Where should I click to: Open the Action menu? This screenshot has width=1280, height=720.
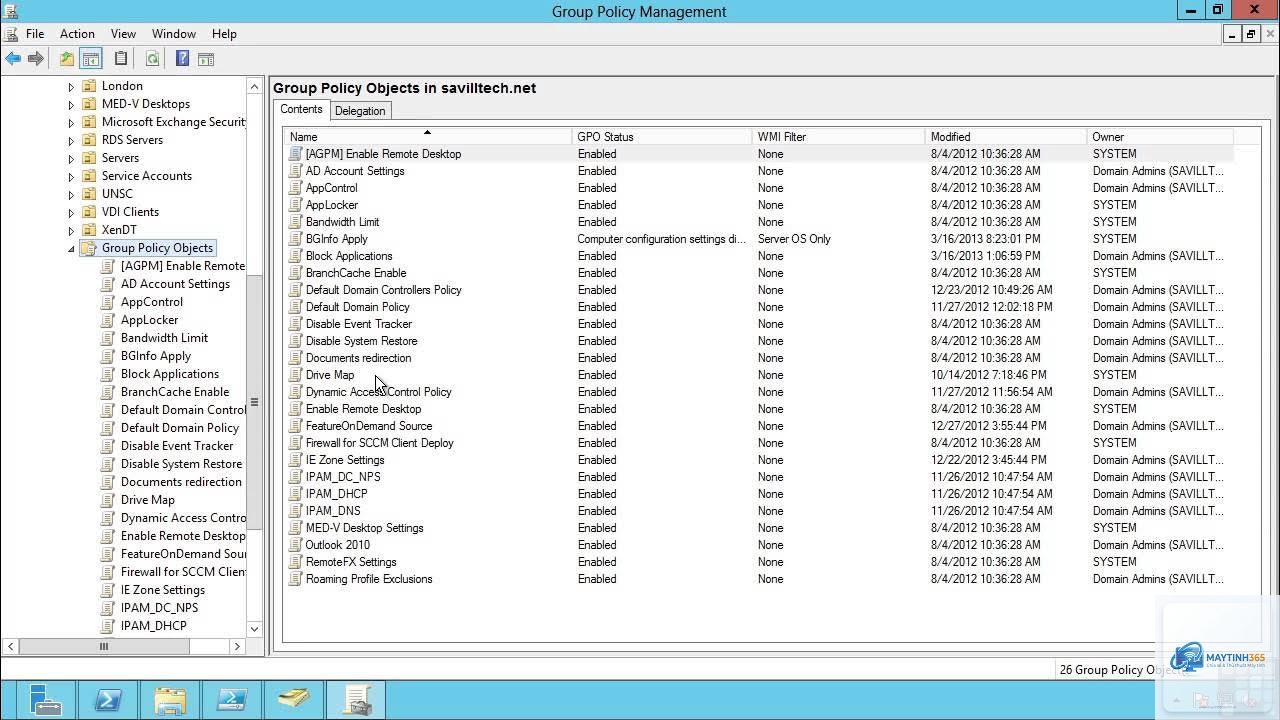click(x=77, y=34)
